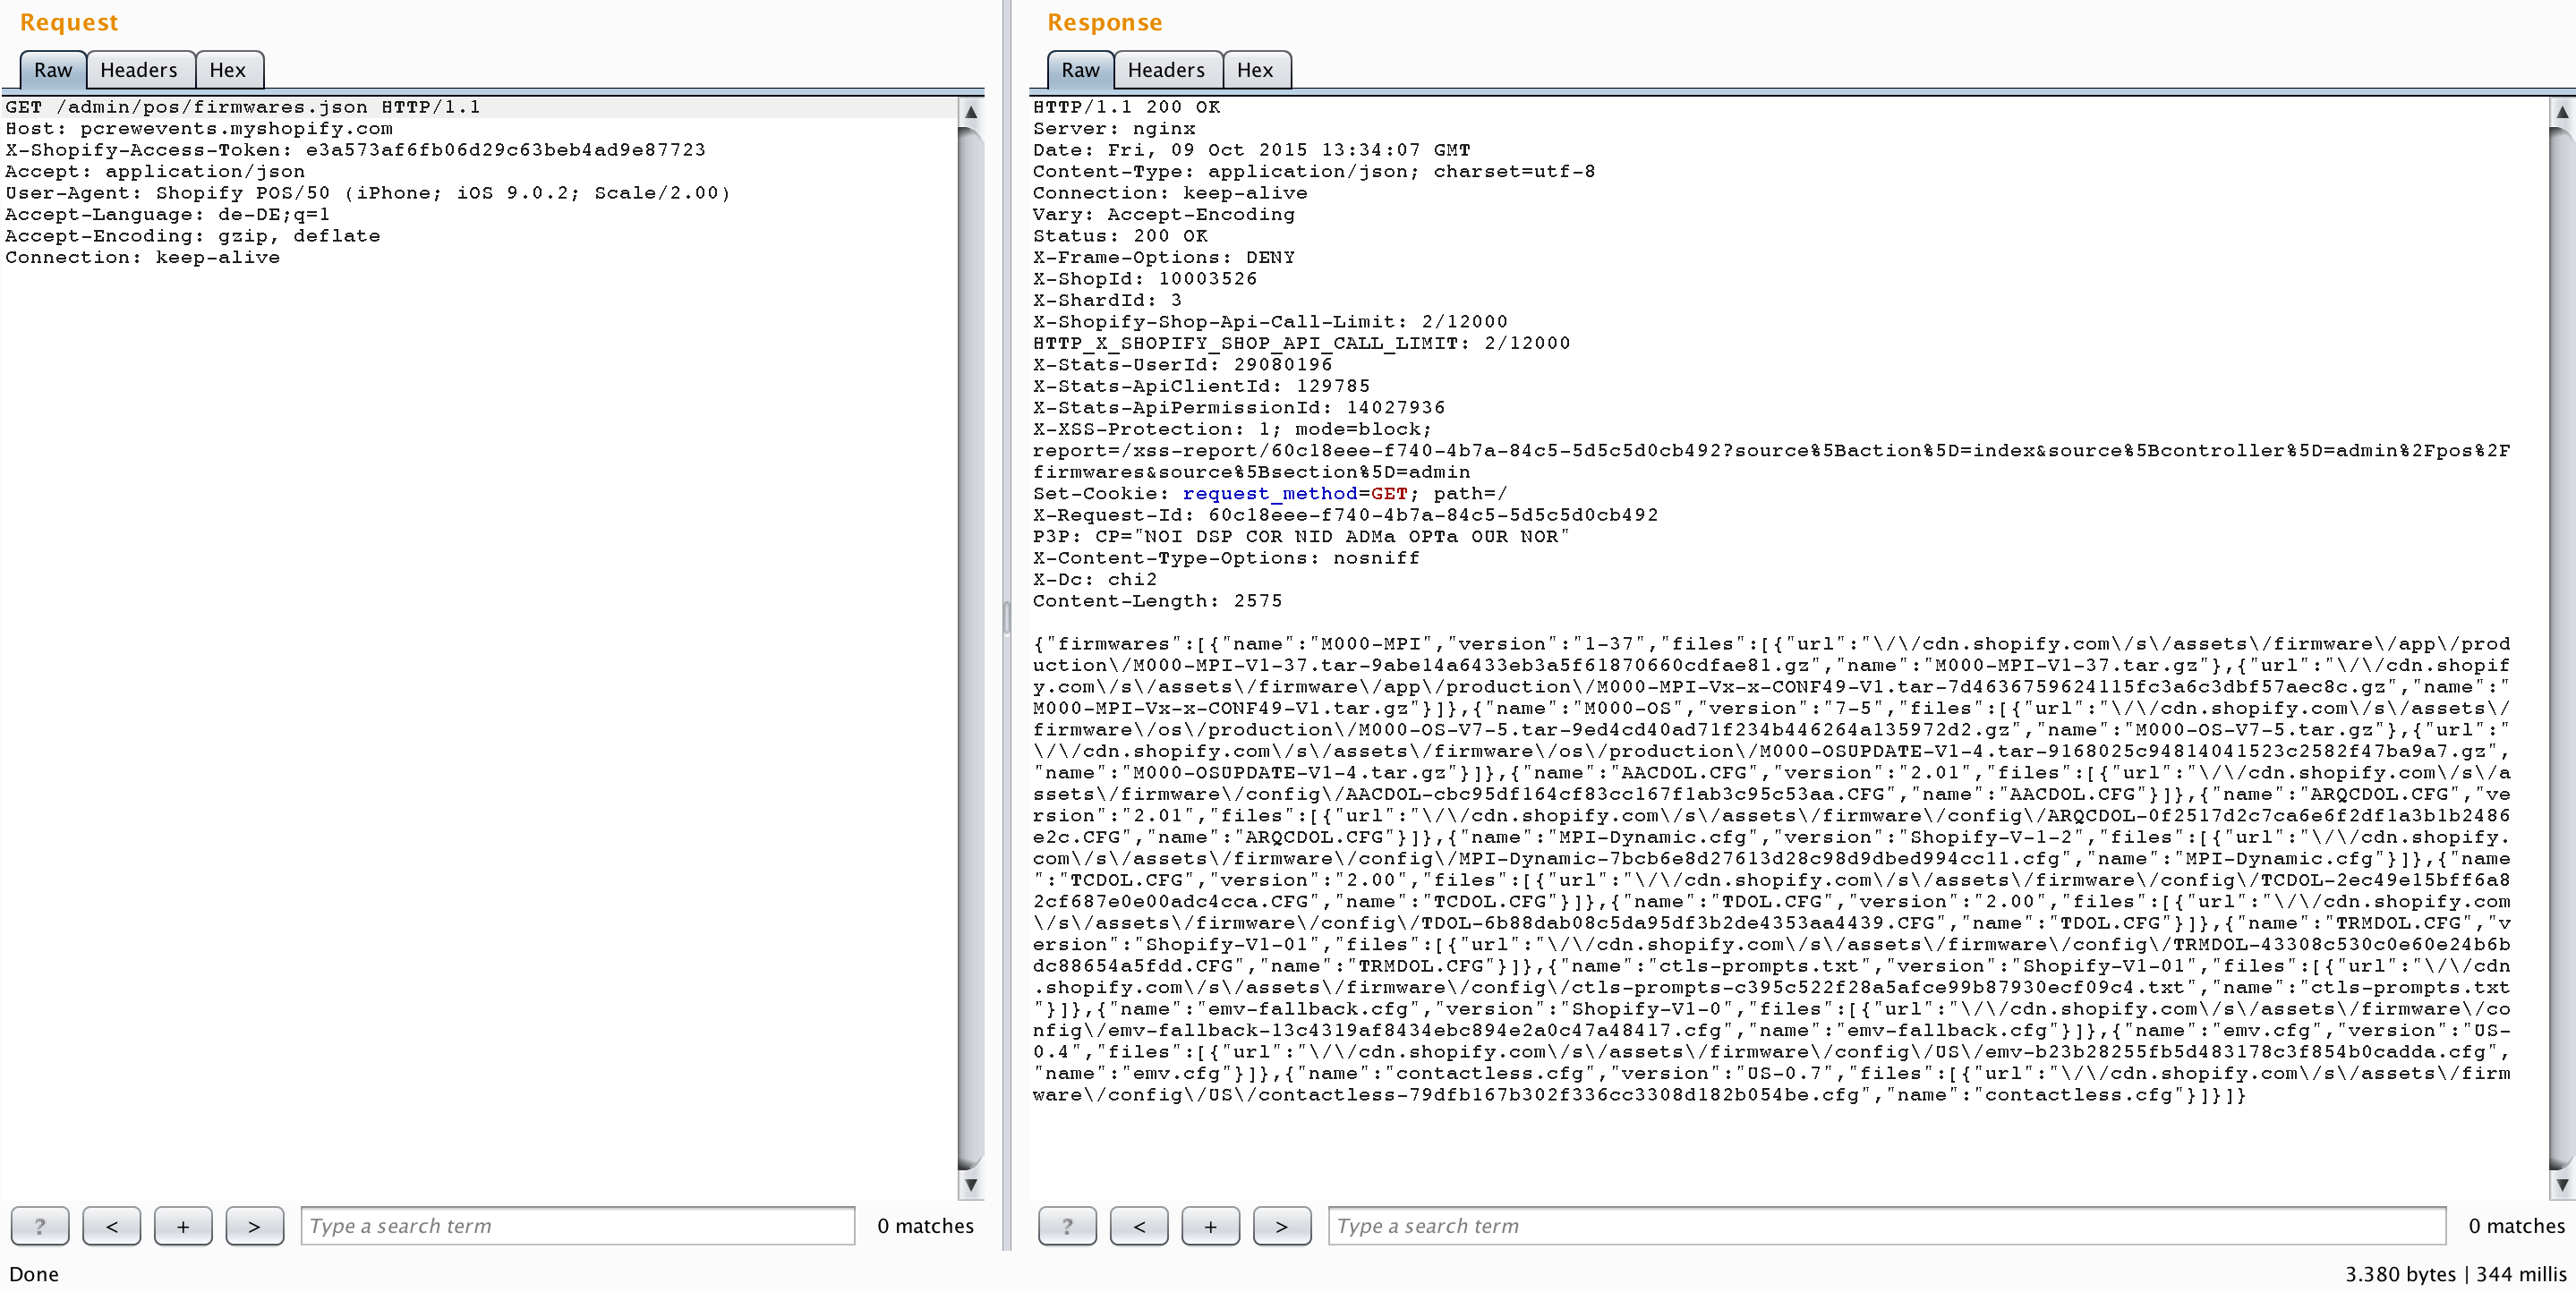Open the Response Raw tab

point(1080,70)
